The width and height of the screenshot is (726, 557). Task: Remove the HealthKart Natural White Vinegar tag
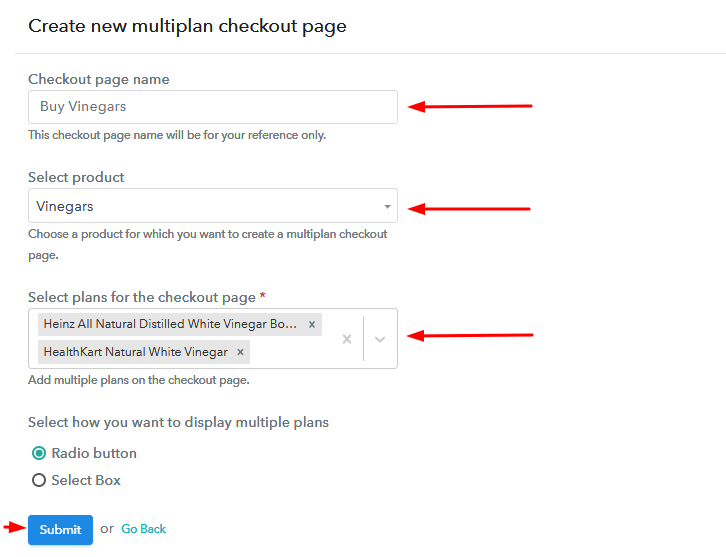click(240, 352)
